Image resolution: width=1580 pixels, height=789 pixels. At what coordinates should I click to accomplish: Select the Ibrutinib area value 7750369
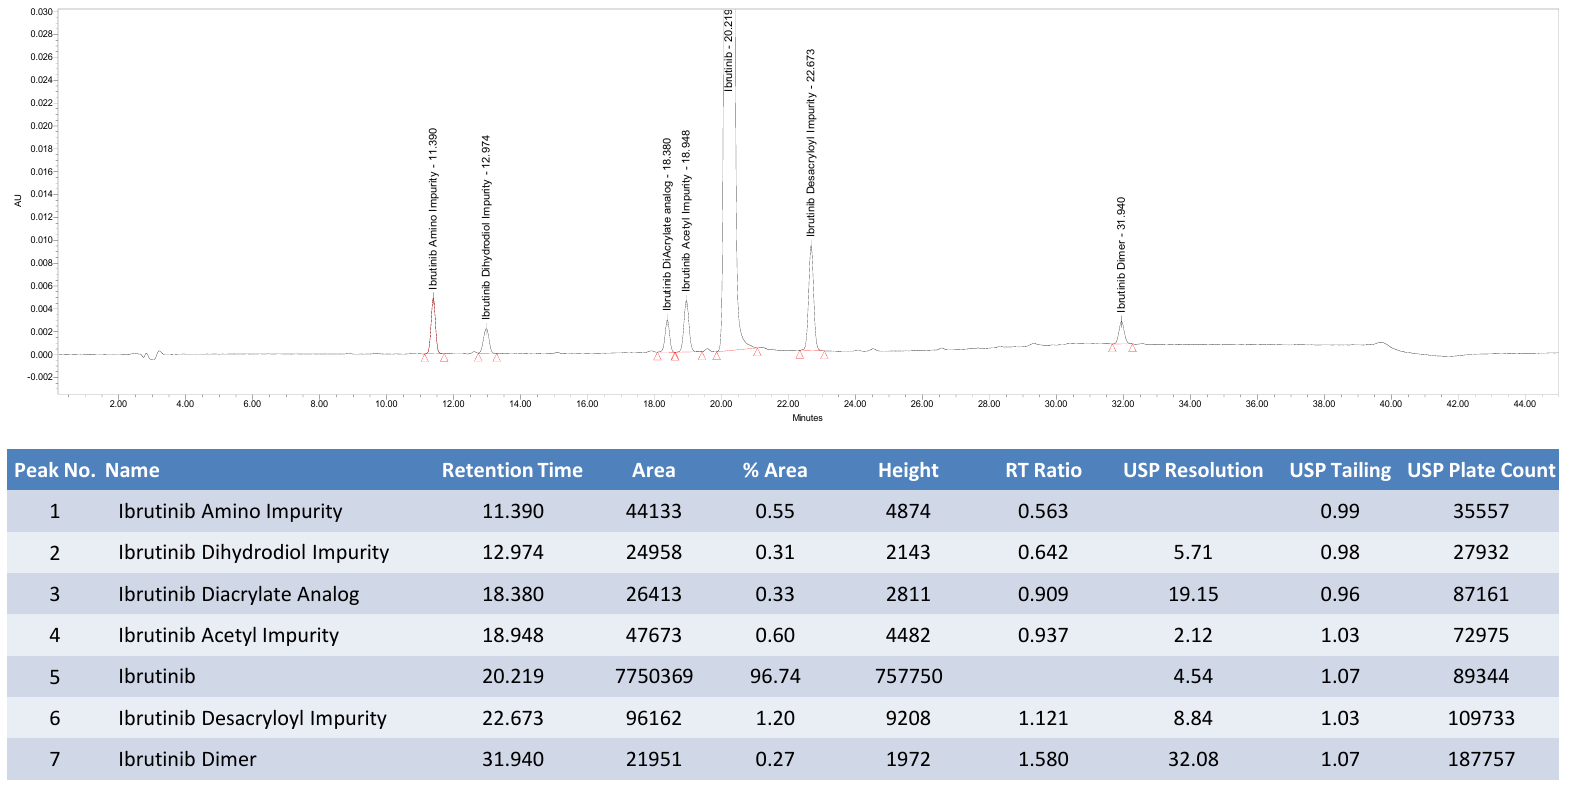(x=654, y=676)
